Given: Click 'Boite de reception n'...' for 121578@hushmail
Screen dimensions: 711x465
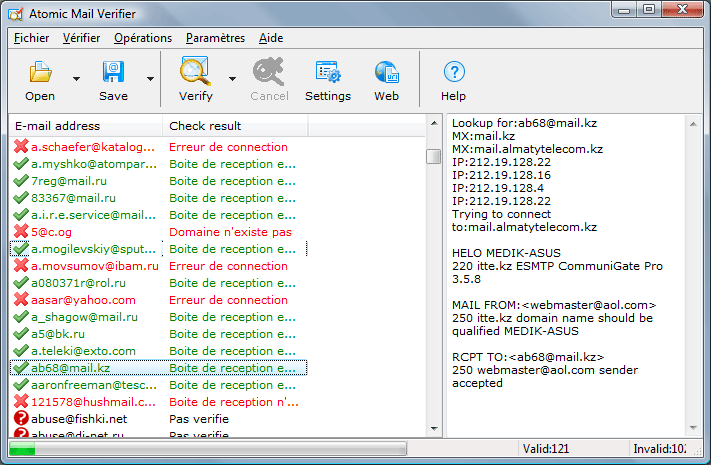Looking at the screenshot, I should (x=234, y=402).
